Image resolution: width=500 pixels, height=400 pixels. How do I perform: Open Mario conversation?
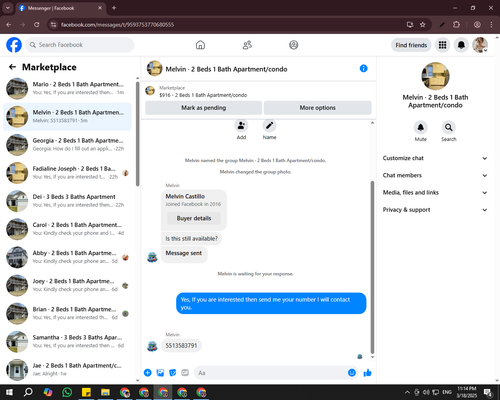pyautogui.click(x=67, y=88)
